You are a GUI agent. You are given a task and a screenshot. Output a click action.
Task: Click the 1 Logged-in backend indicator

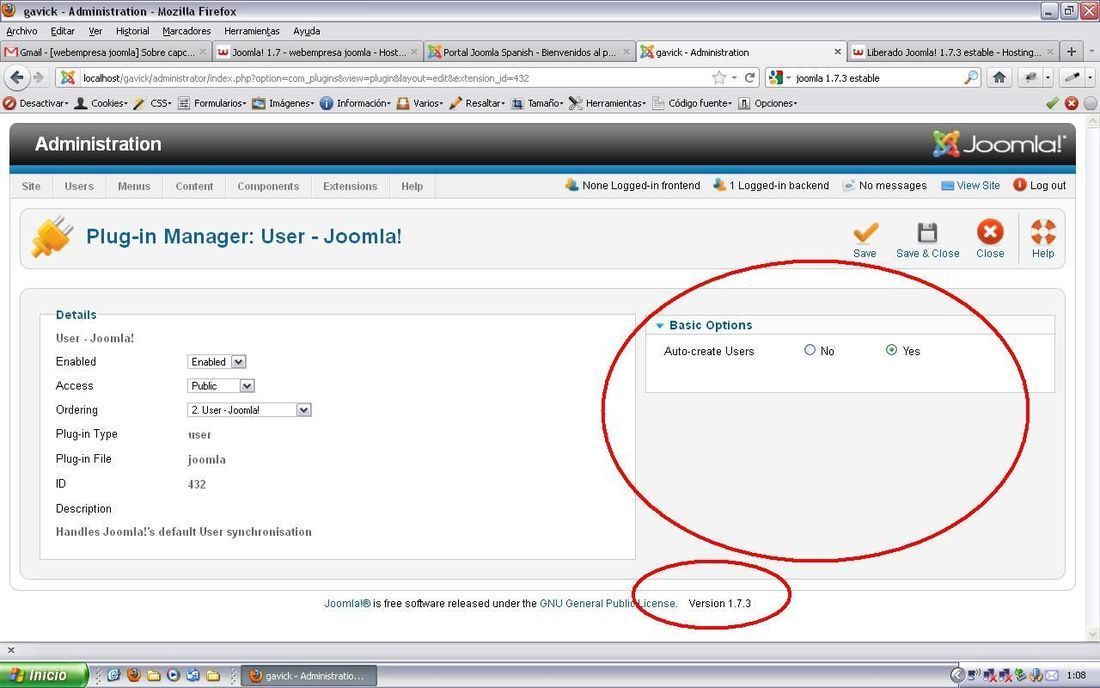(x=771, y=185)
